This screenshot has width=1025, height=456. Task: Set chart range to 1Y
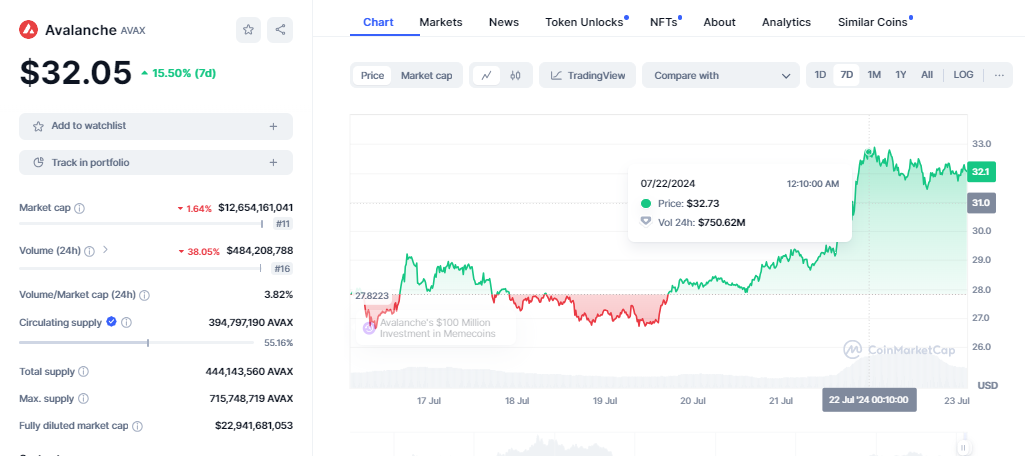(x=901, y=75)
